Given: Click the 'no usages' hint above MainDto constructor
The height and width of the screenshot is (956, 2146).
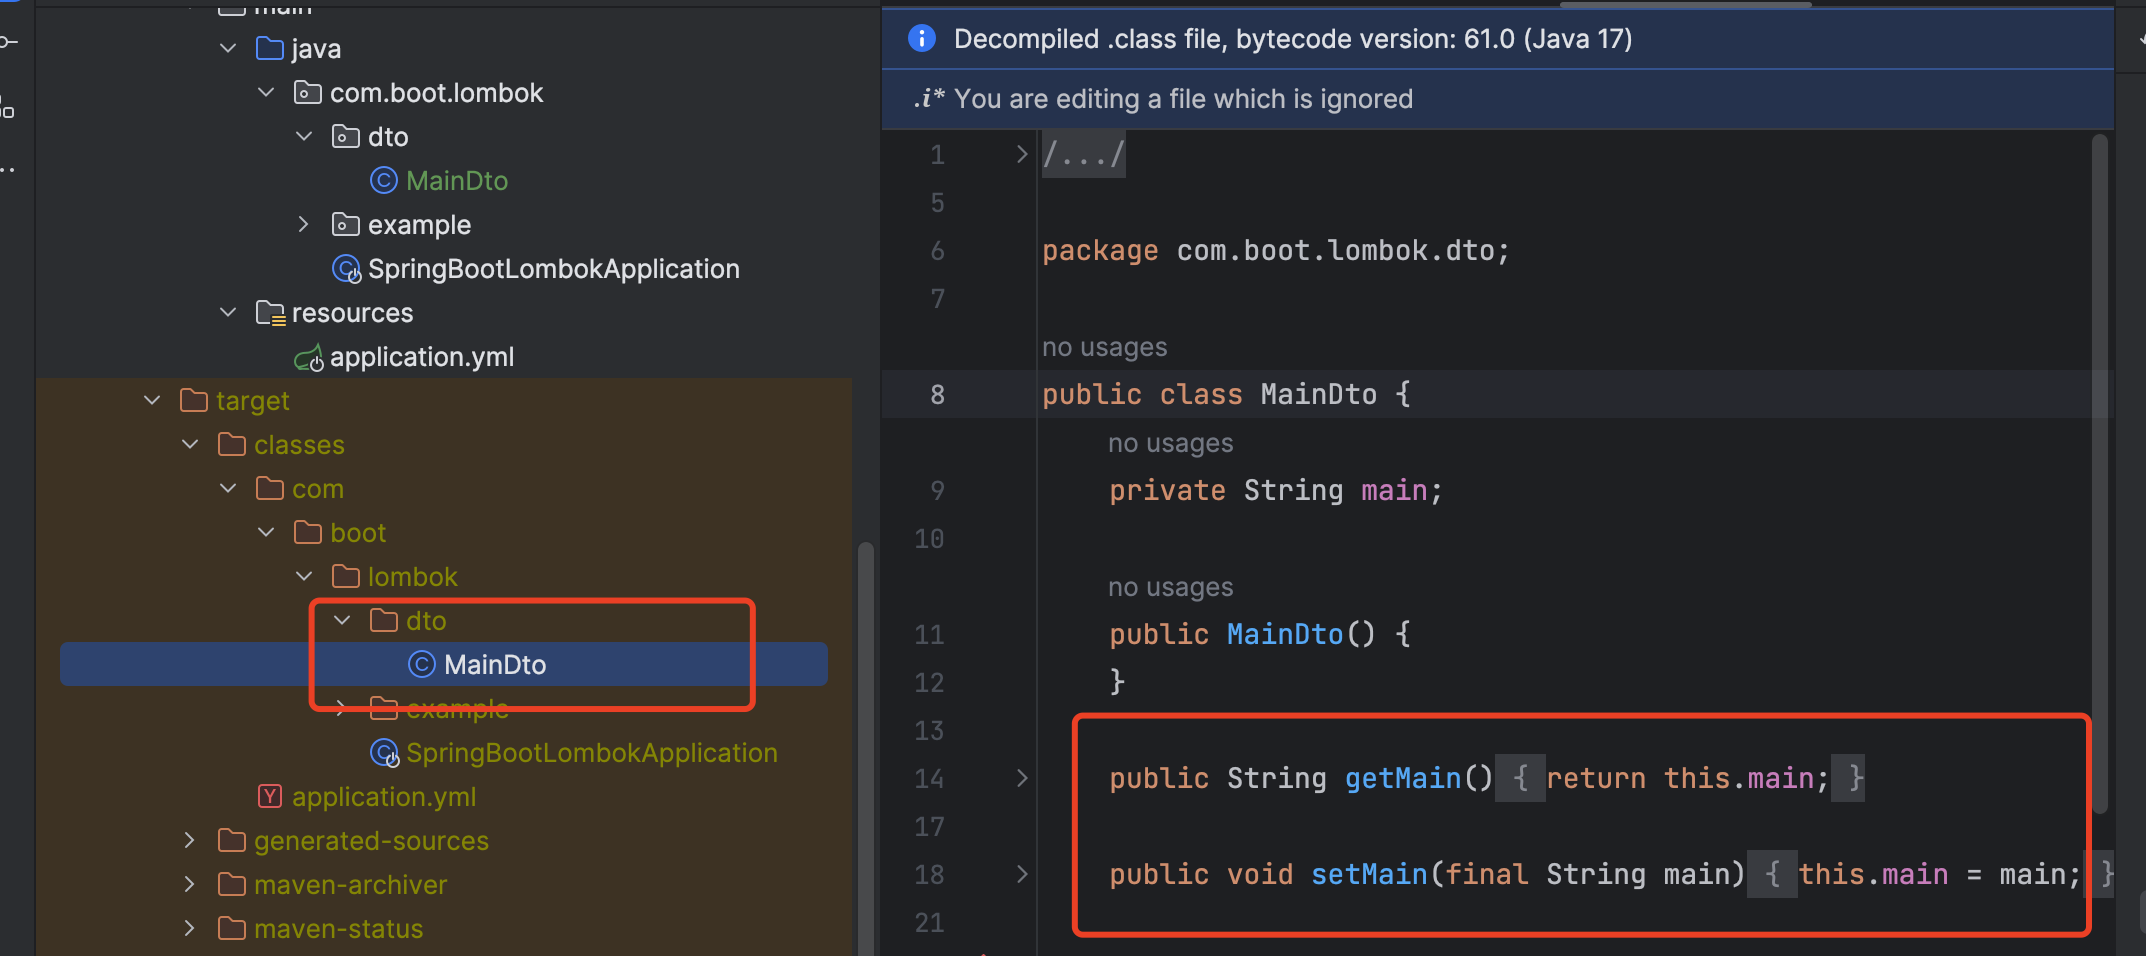Looking at the screenshot, I should pyautogui.click(x=1170, y=587).
